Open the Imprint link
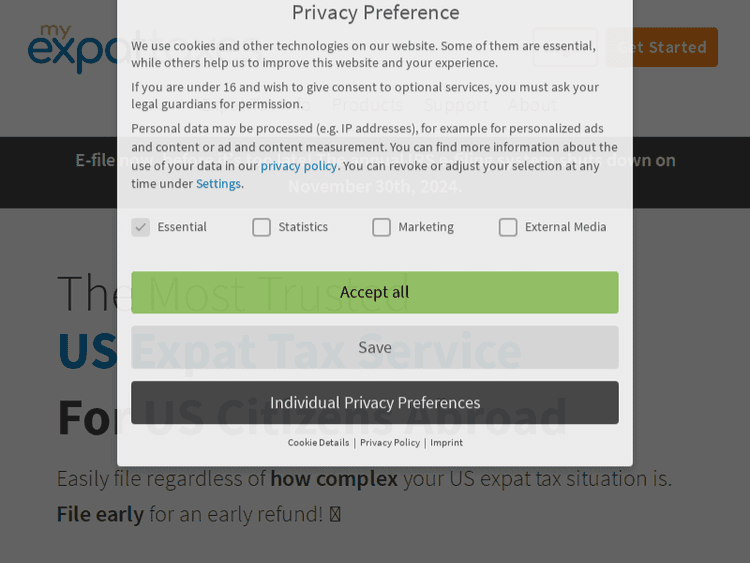This screenshot has height=563, width=750. (x=446, y=443)
